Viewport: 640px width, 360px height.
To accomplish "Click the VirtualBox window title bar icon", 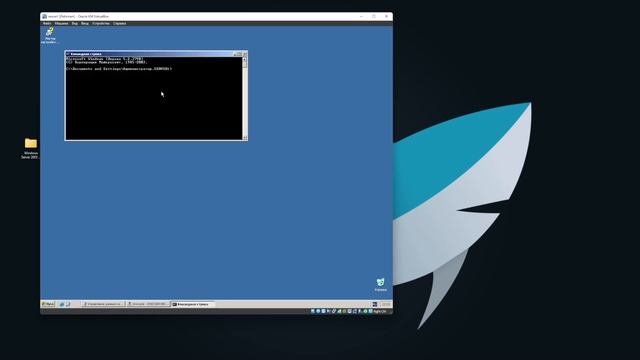I will tap(44, 16).
